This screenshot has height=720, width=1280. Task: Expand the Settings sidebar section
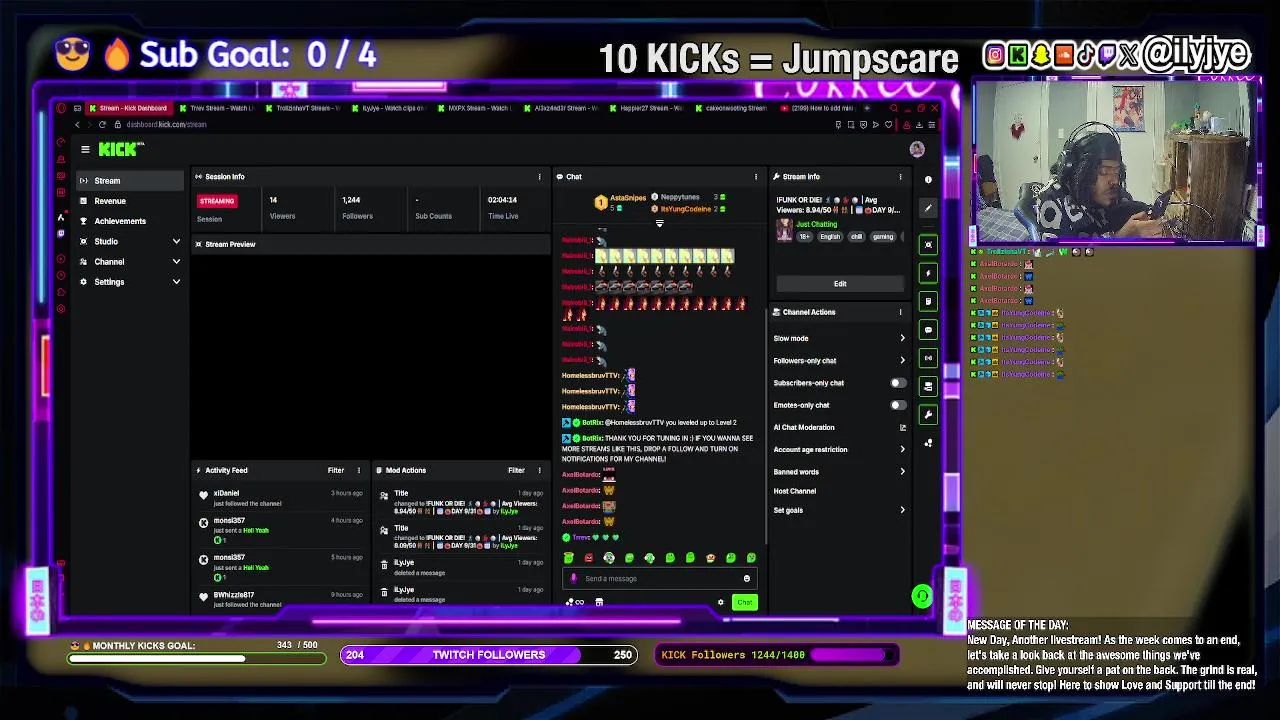(131, 282)
